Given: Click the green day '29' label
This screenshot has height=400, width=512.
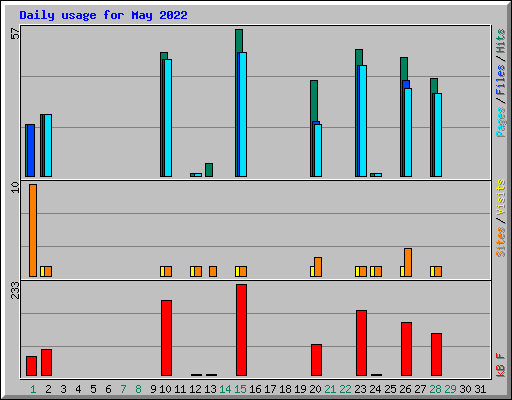Looking at the screenshot, I should click(450, 389).
